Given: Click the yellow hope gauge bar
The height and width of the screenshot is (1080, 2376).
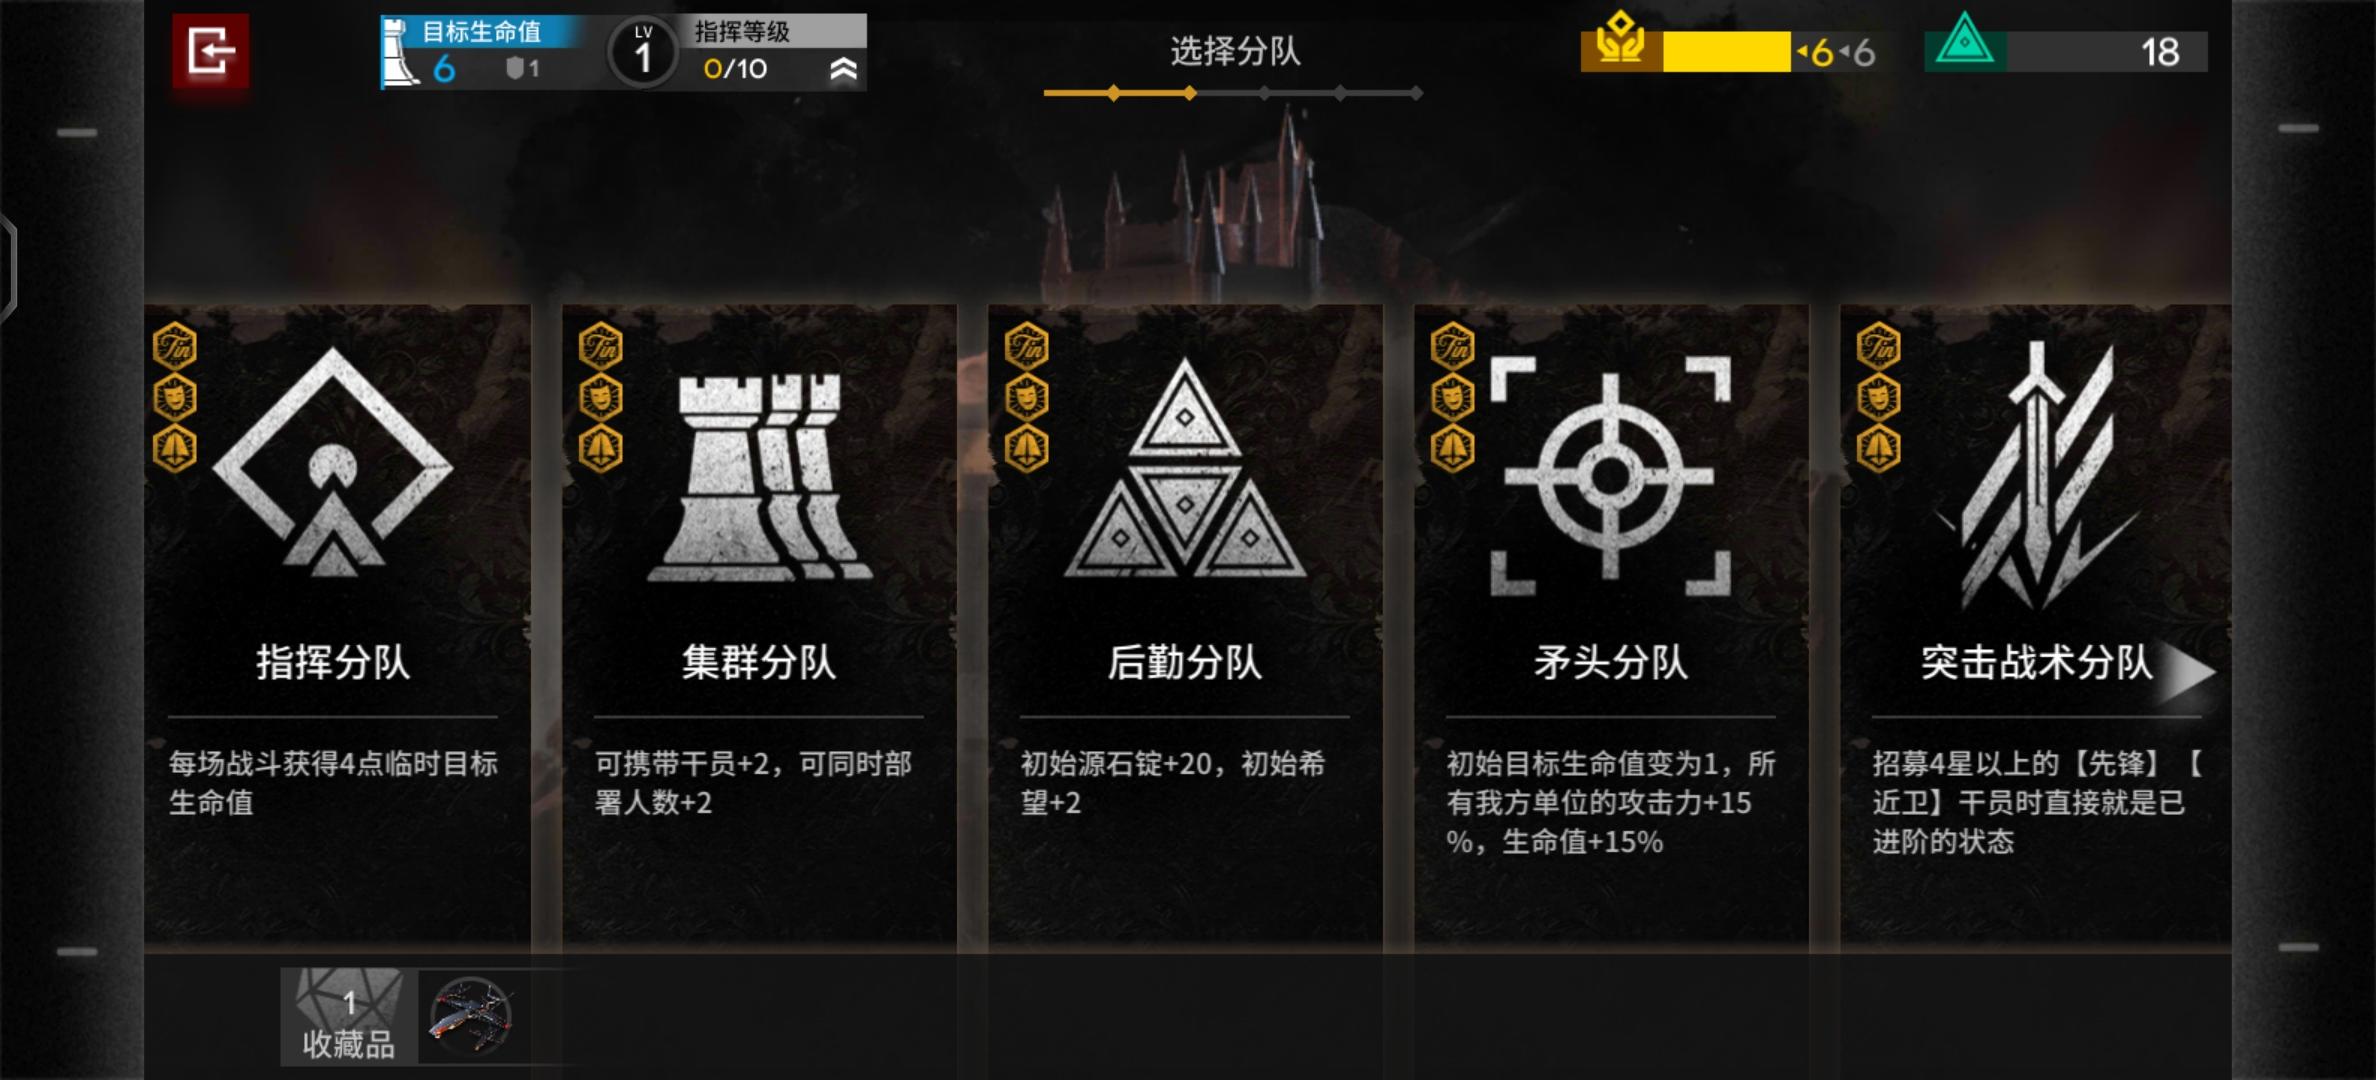Looking at the screenshot, I should click(1725, 51).
